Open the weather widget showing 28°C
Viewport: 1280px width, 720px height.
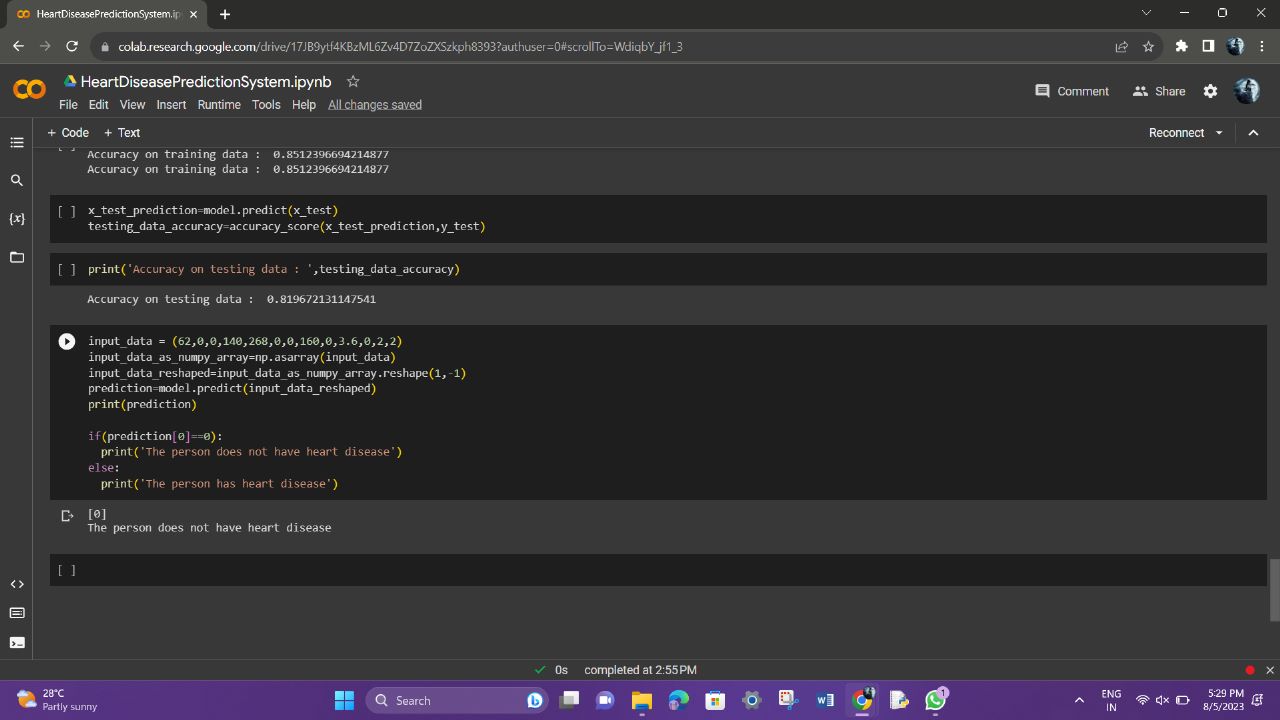tap(58, 699)
